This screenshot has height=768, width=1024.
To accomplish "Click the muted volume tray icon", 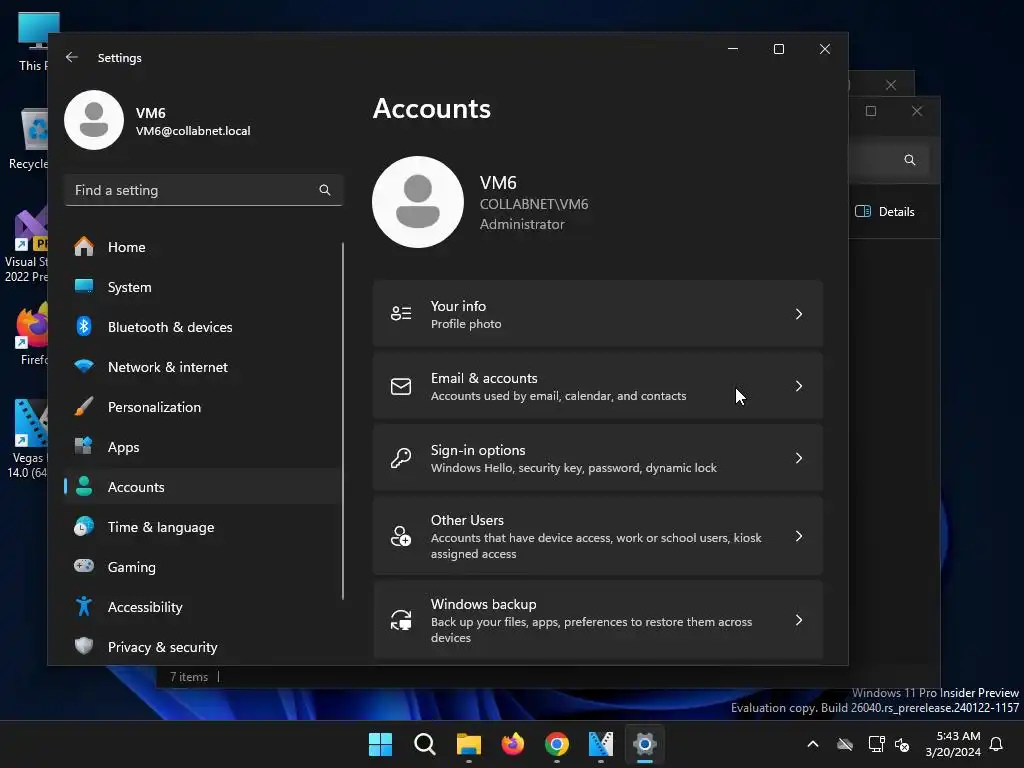I will tap(903, 744).
